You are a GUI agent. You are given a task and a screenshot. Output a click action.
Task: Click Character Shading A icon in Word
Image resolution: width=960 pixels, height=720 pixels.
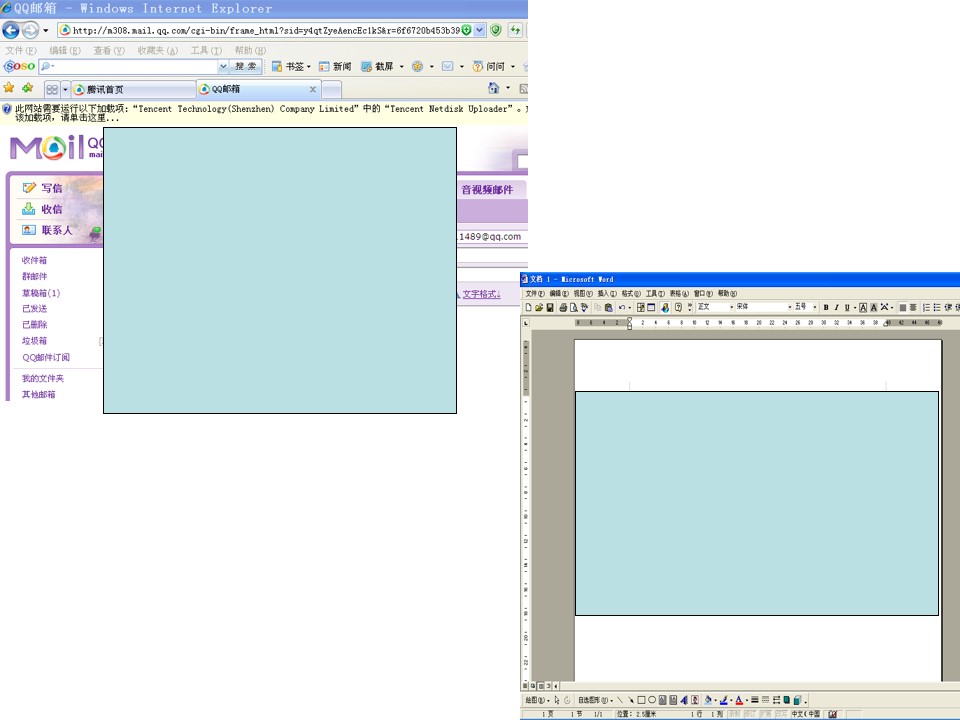[x=874, y=307]
